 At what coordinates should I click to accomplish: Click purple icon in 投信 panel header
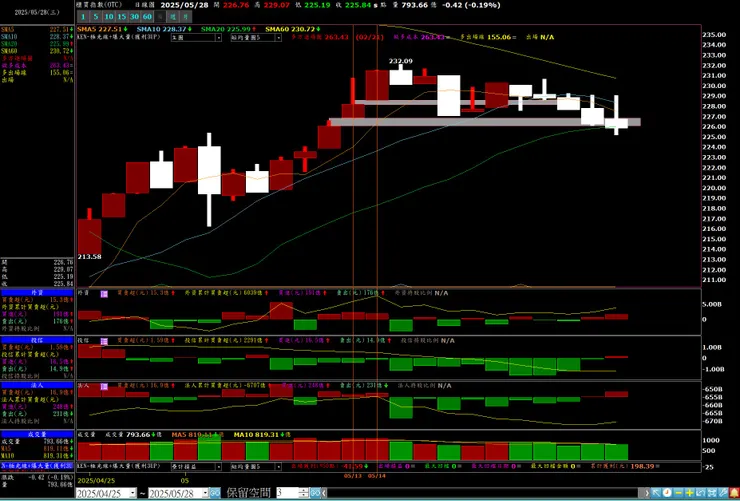[x=104, y=341]
